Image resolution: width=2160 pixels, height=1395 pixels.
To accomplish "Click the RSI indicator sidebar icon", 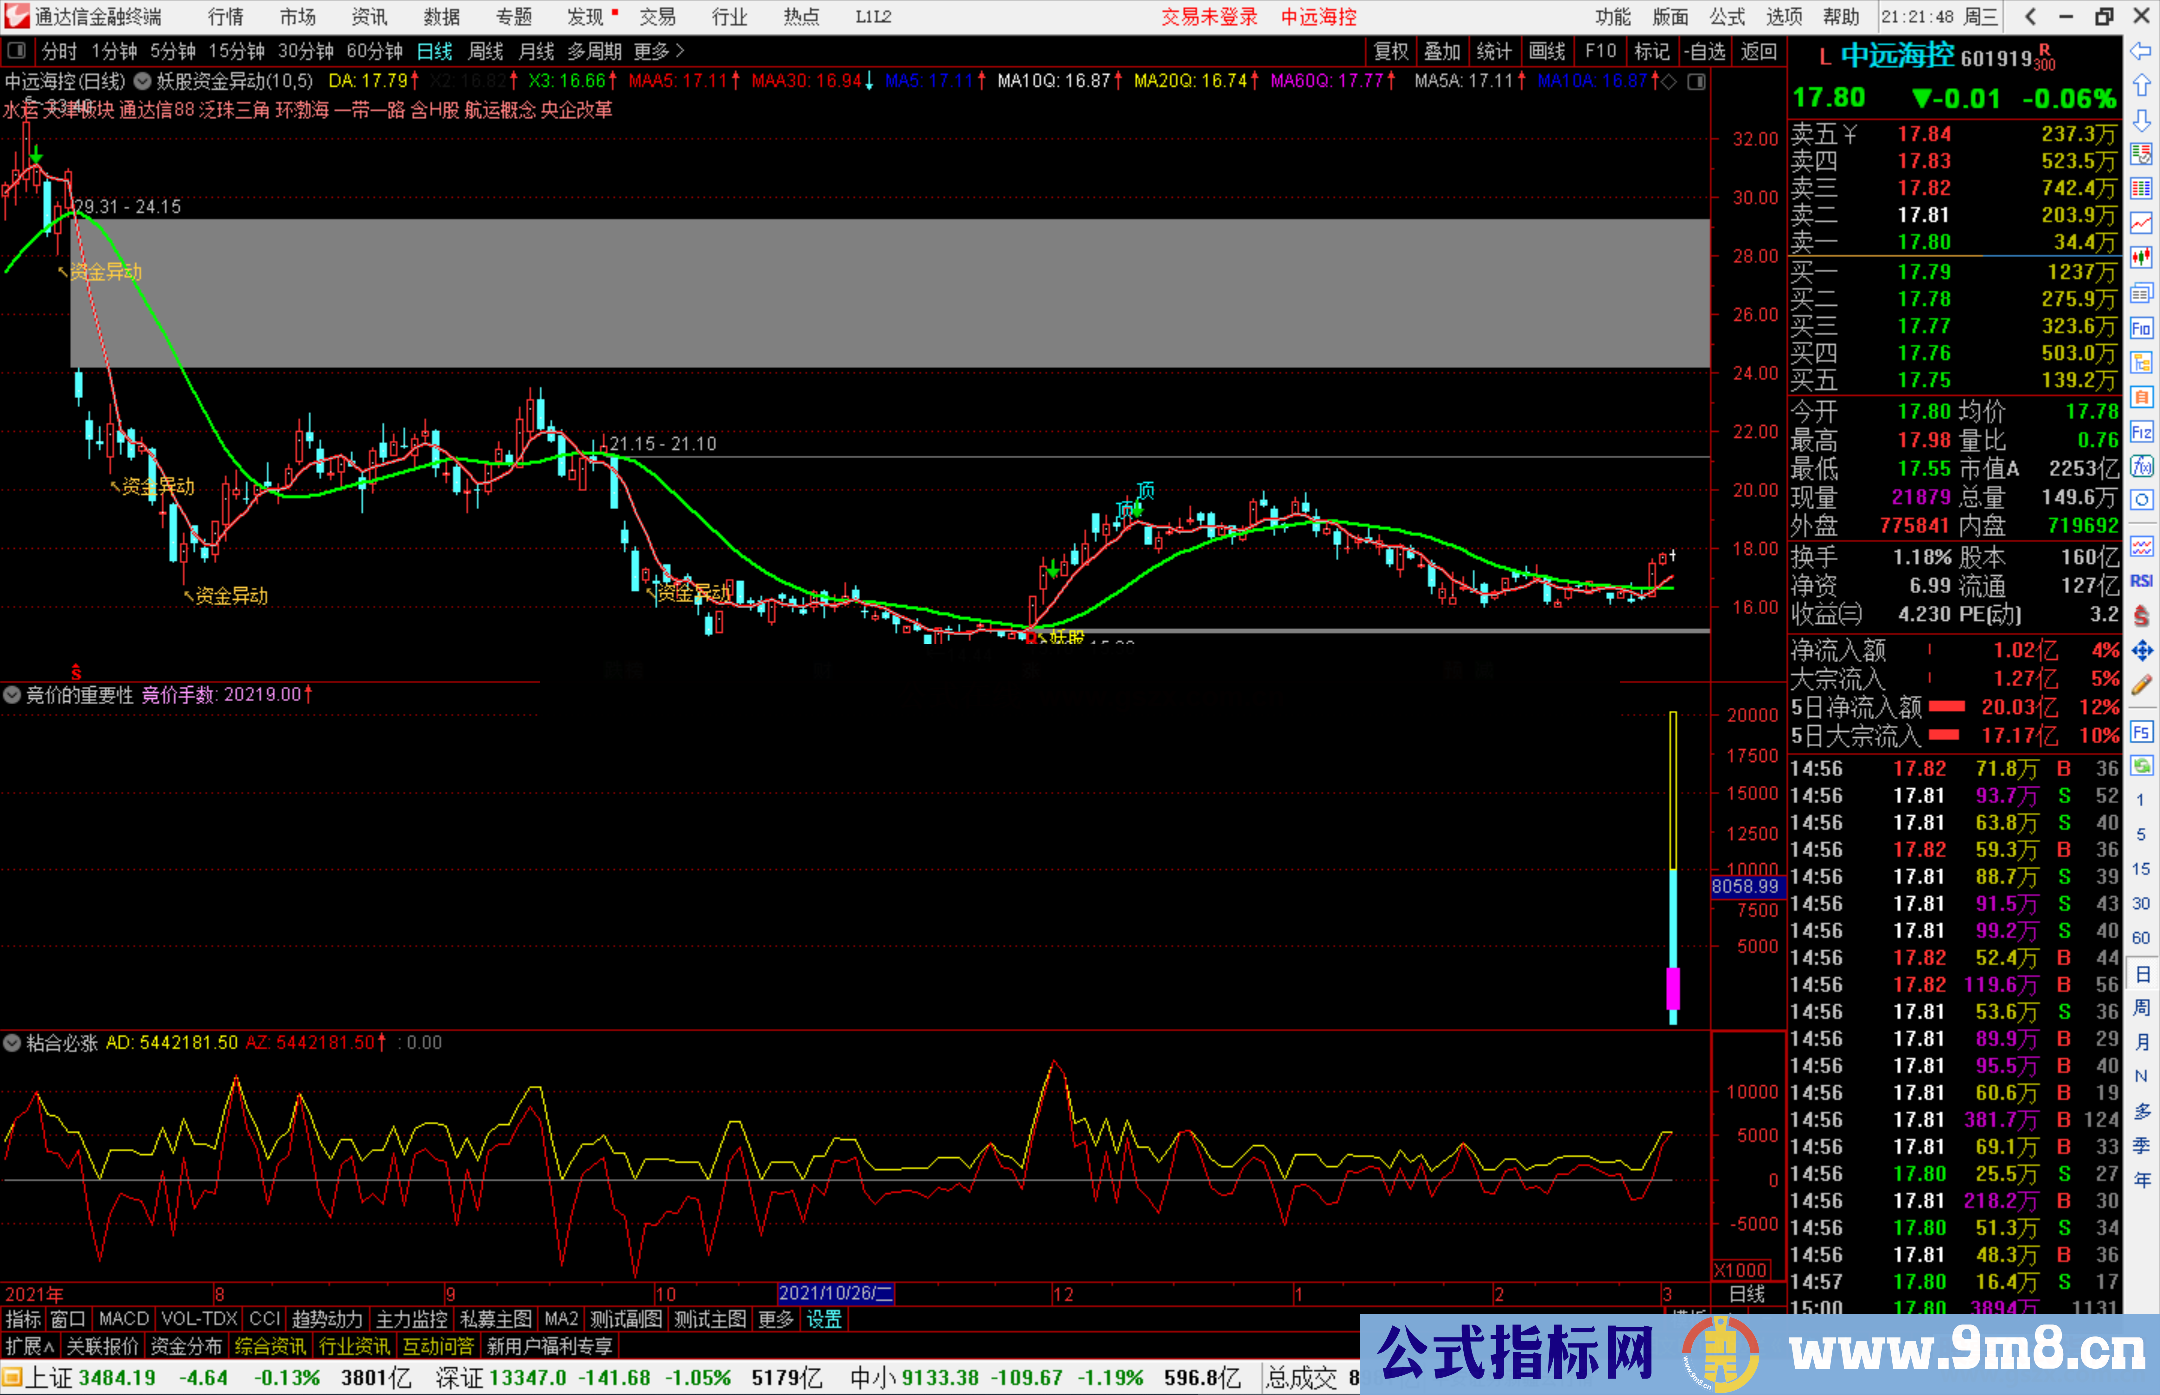I will (2141, 581).
